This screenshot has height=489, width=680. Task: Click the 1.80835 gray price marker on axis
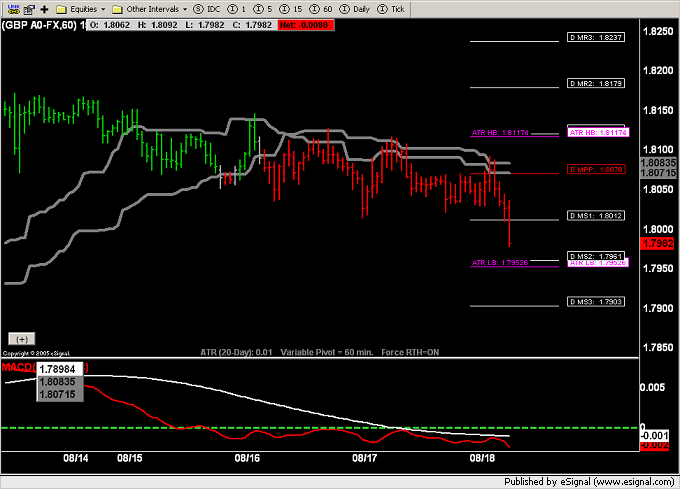[x=658, y=163]
